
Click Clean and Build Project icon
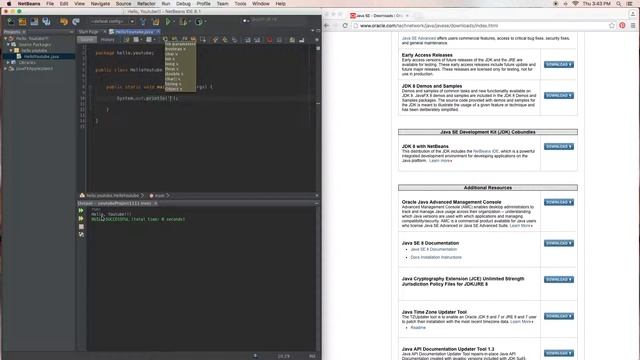[156, 21]
